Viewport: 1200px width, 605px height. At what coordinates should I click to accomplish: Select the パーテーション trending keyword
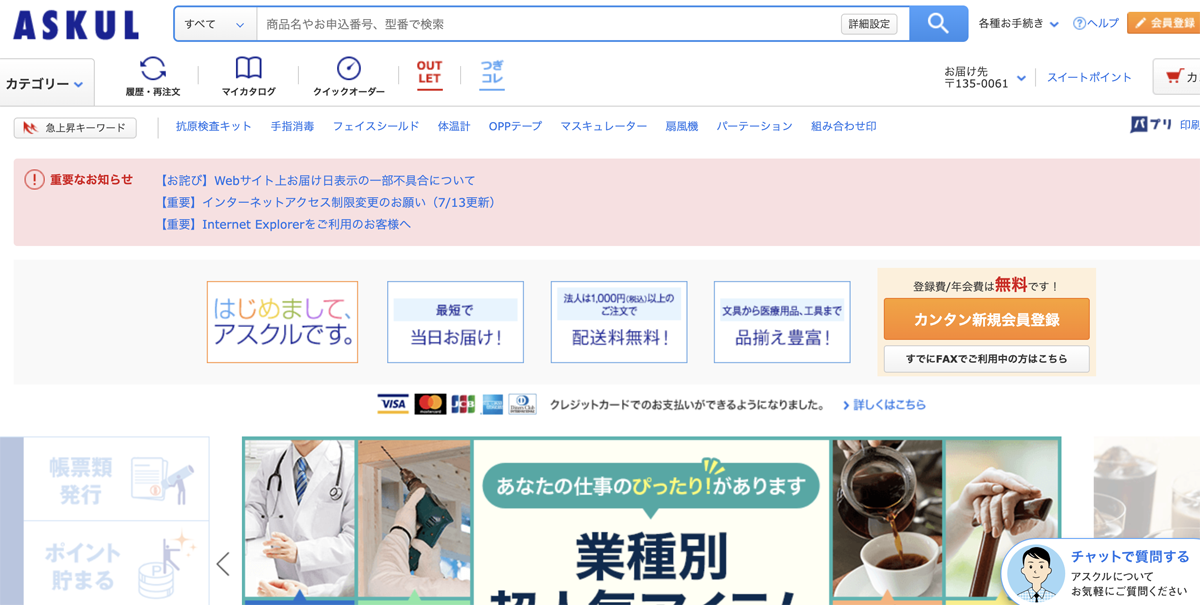(x=754, y=127)
